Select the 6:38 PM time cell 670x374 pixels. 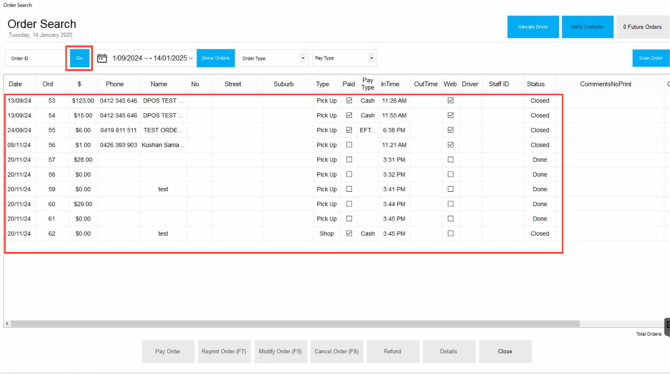394,130
